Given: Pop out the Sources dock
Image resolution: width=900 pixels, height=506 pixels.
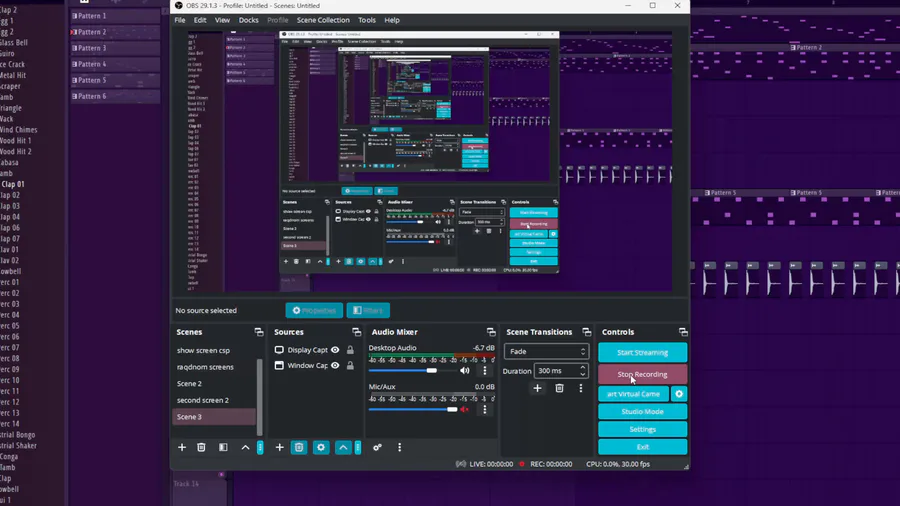Looking at the screenshot, I should [x=356, y=332].
